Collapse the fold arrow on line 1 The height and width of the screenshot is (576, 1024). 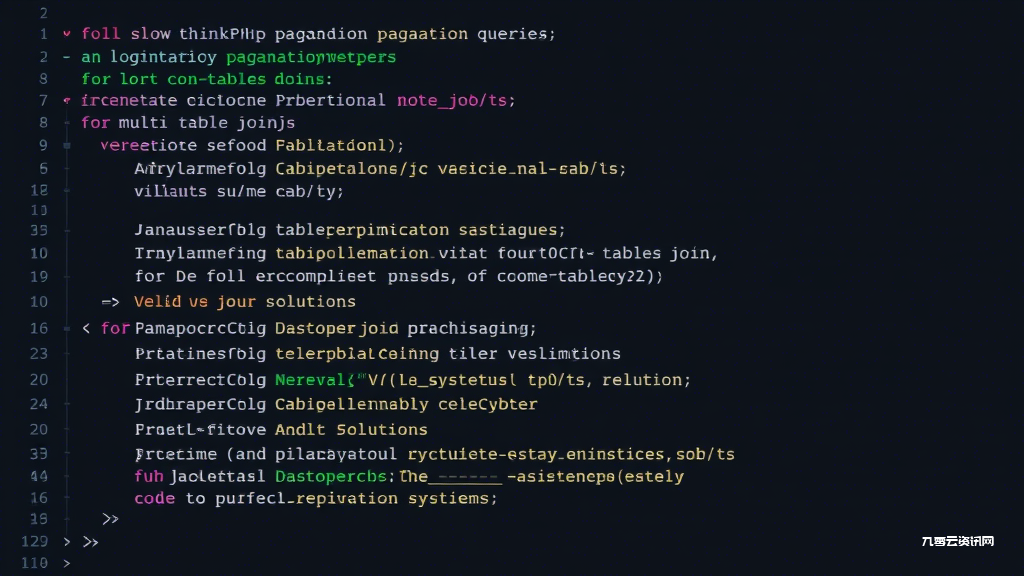[67, 34]
